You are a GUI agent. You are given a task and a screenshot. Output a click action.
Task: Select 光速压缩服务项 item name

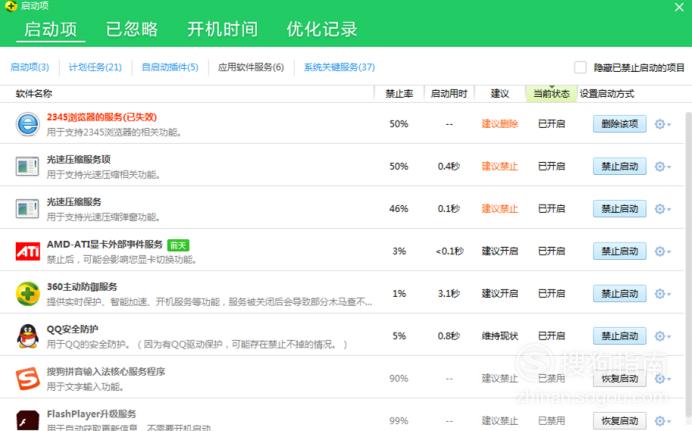(x=79, y=160)
